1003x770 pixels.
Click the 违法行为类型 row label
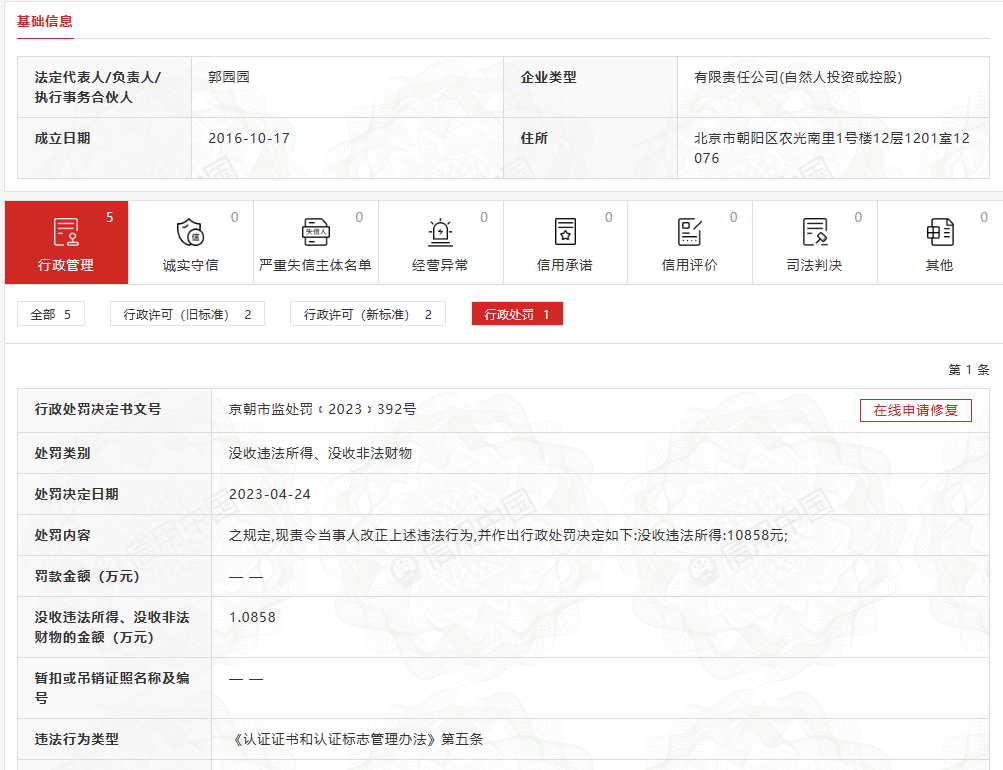point(77,739)
